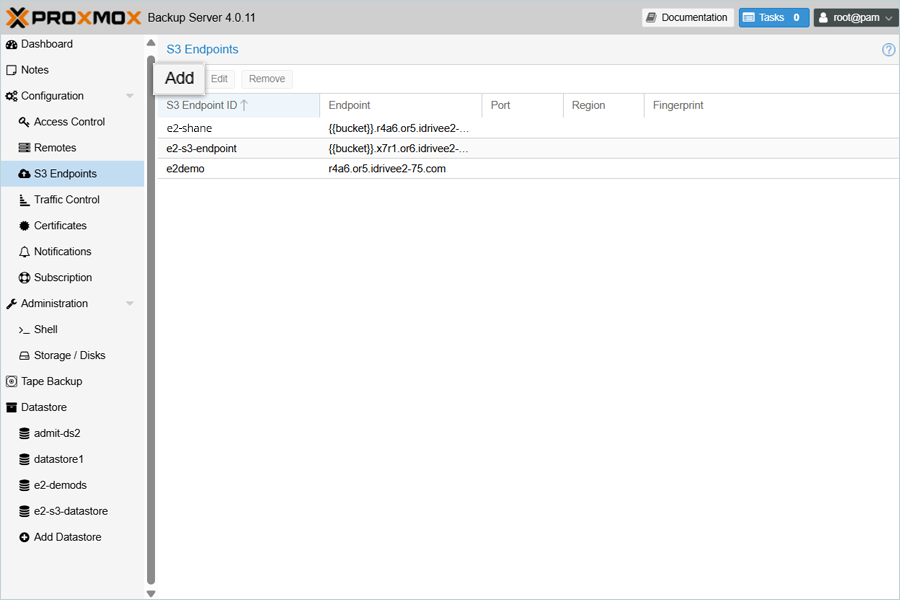Click the help question mark icon
The image size is (900, 600).
point(888,50)
